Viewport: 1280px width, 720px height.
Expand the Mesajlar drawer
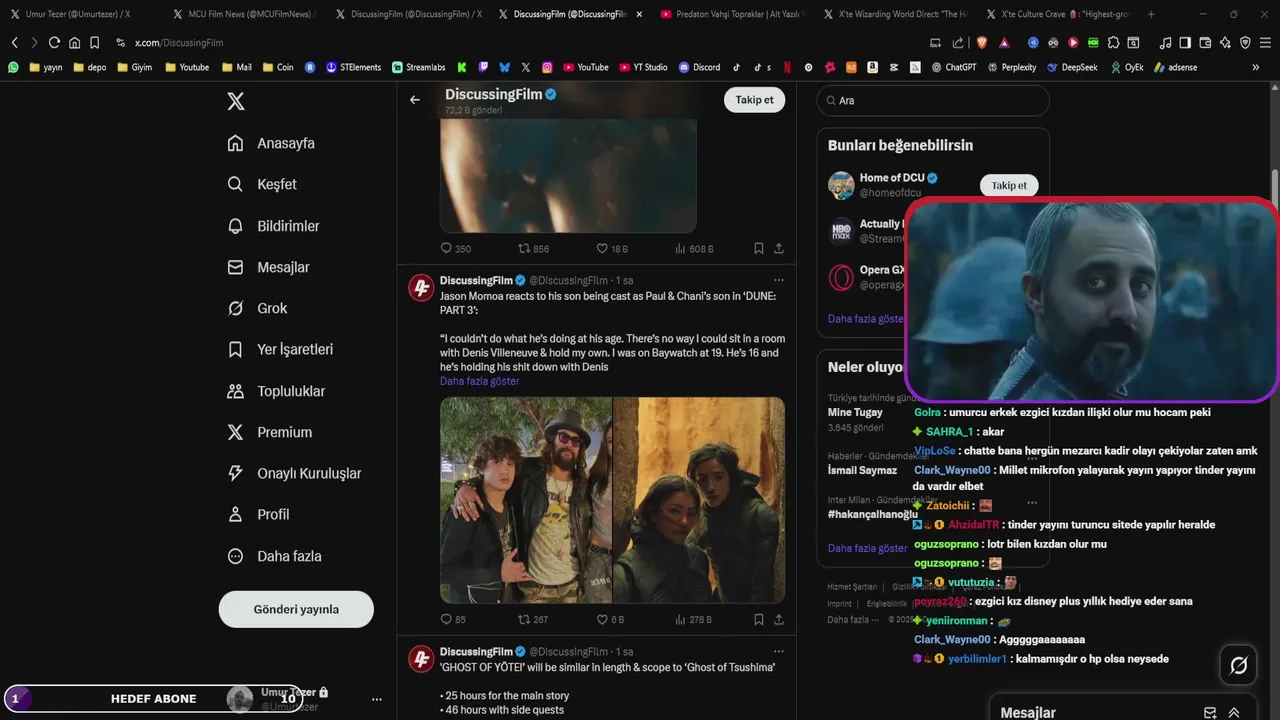click(x=1234, y=713)
